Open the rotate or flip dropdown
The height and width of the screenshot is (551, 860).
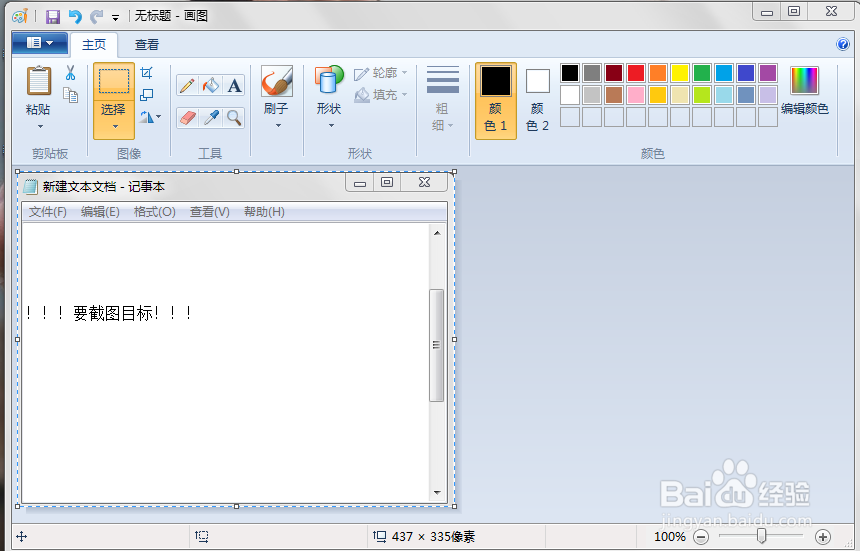pos(150,117)
